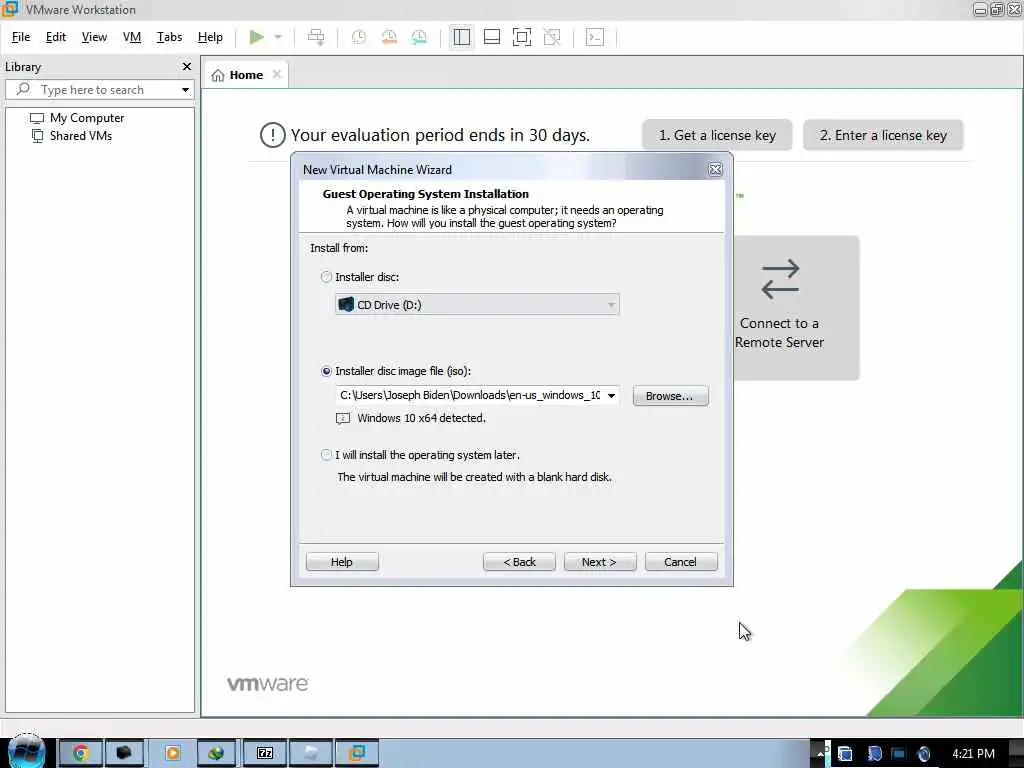Viewport: 1024px width, 768px height.
Task: Click the Revert to Snapshot icon
Action: [389, 37]
